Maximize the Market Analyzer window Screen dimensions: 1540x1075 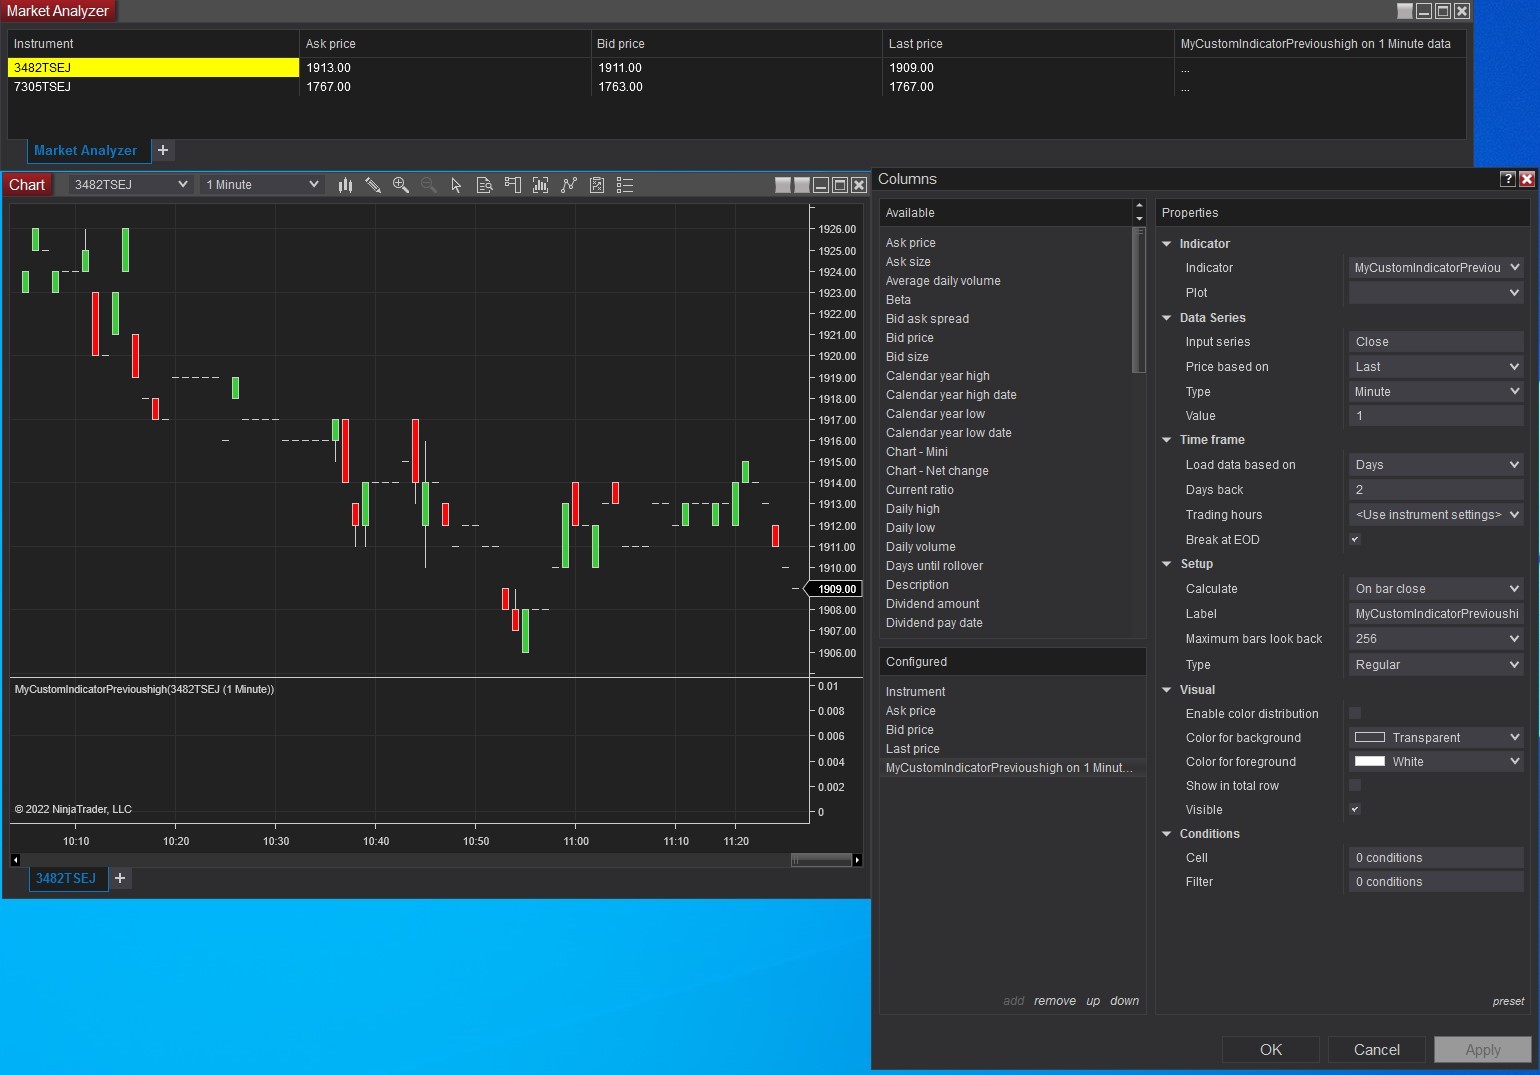click(x=1443, y=11)
